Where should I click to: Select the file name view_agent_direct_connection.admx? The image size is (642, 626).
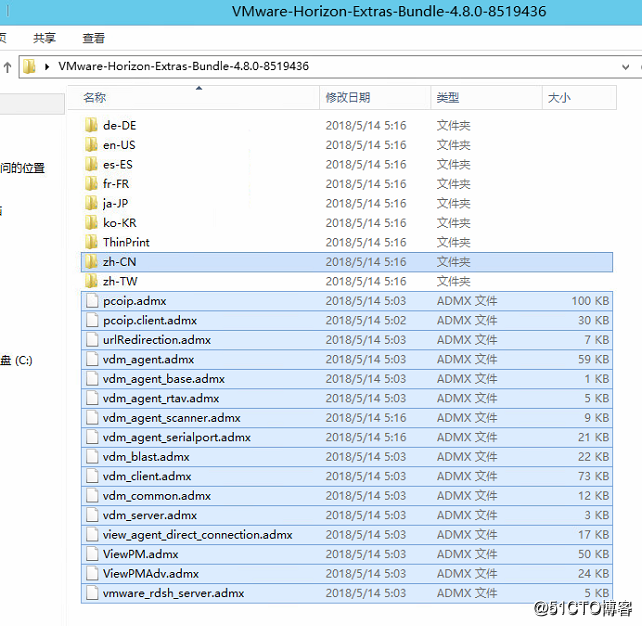pyautogui.click(x=198, y=535)
